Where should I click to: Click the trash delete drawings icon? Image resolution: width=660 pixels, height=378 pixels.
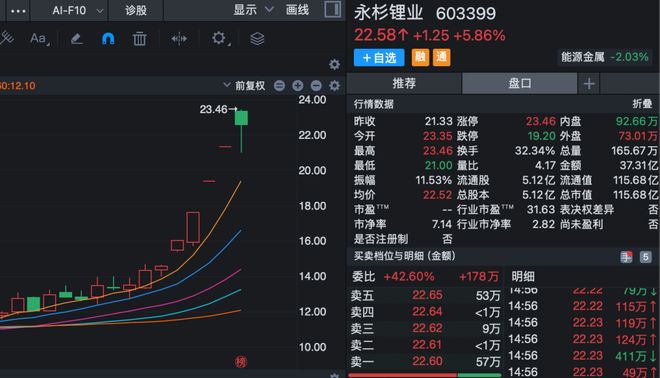tap(139, 39)
